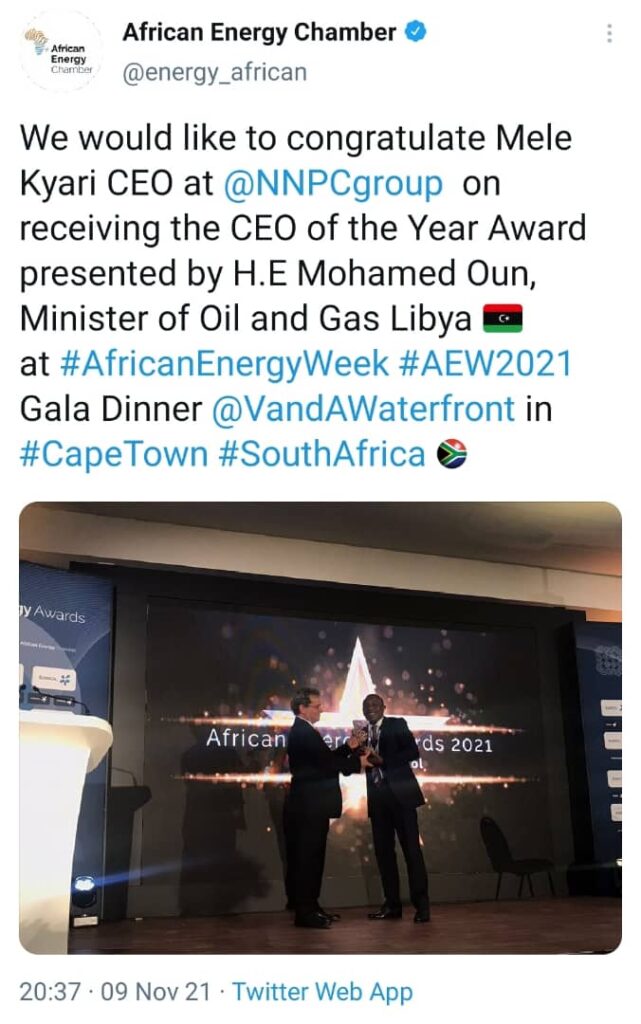
Task: Open the #AfricanEnergyWeek hashtag
Action: click(224, 365)
